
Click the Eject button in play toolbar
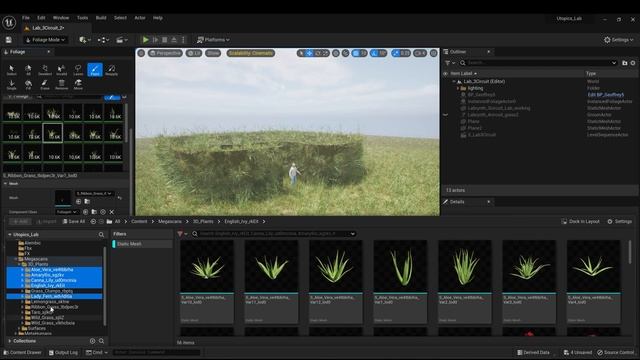174,40
